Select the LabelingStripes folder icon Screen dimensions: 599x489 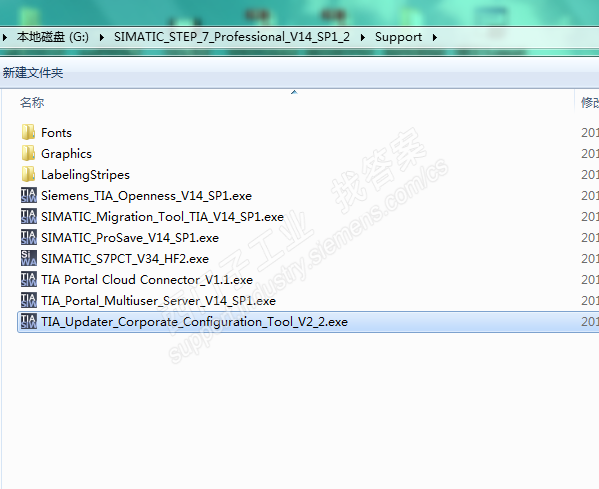pyautogui.click(x=28, y=175)
